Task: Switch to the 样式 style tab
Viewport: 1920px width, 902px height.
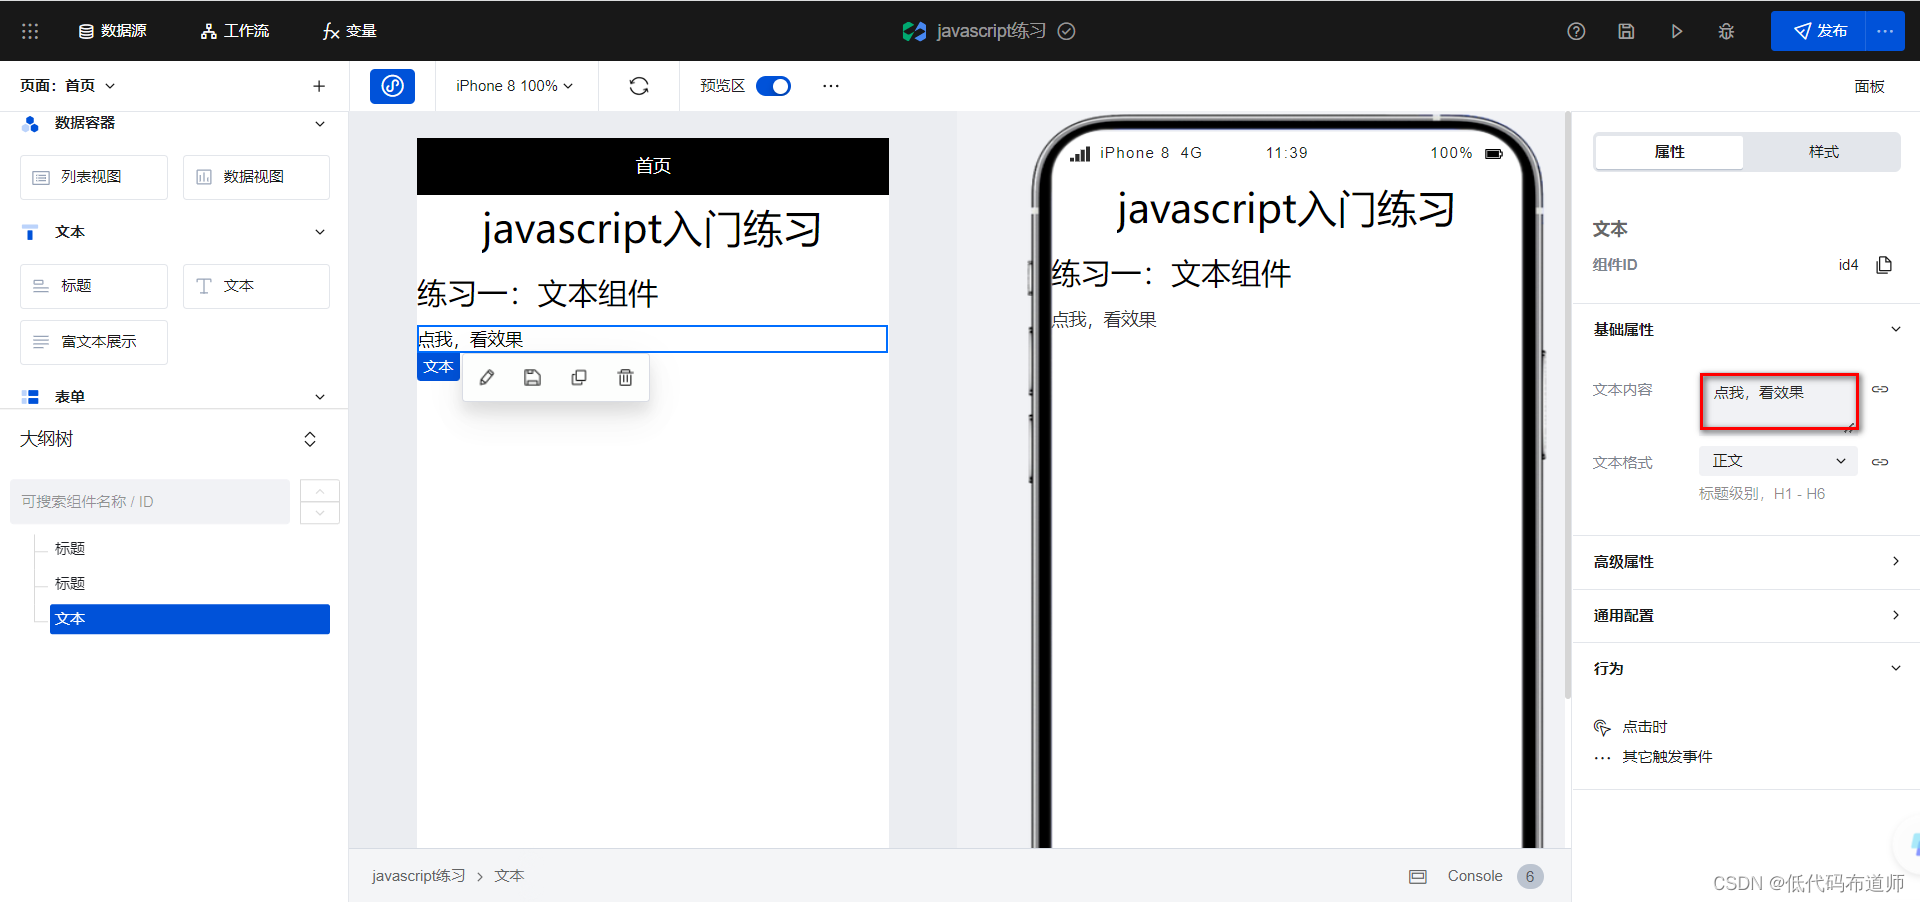Action: coord(1823,152)
